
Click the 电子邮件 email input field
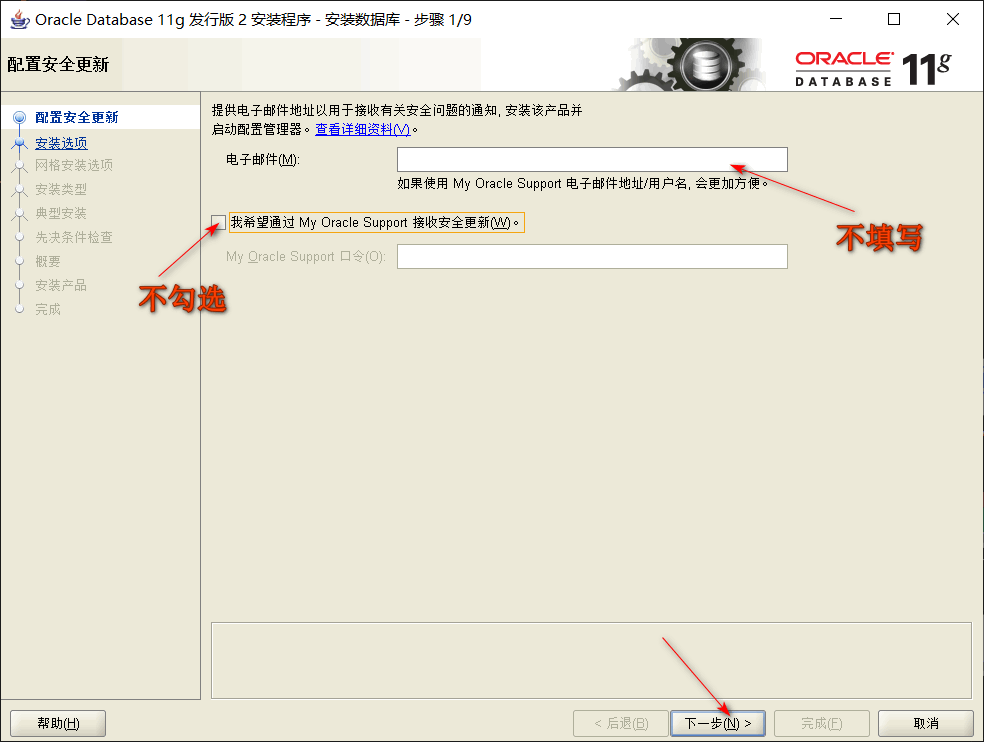[x=592, y=159]
